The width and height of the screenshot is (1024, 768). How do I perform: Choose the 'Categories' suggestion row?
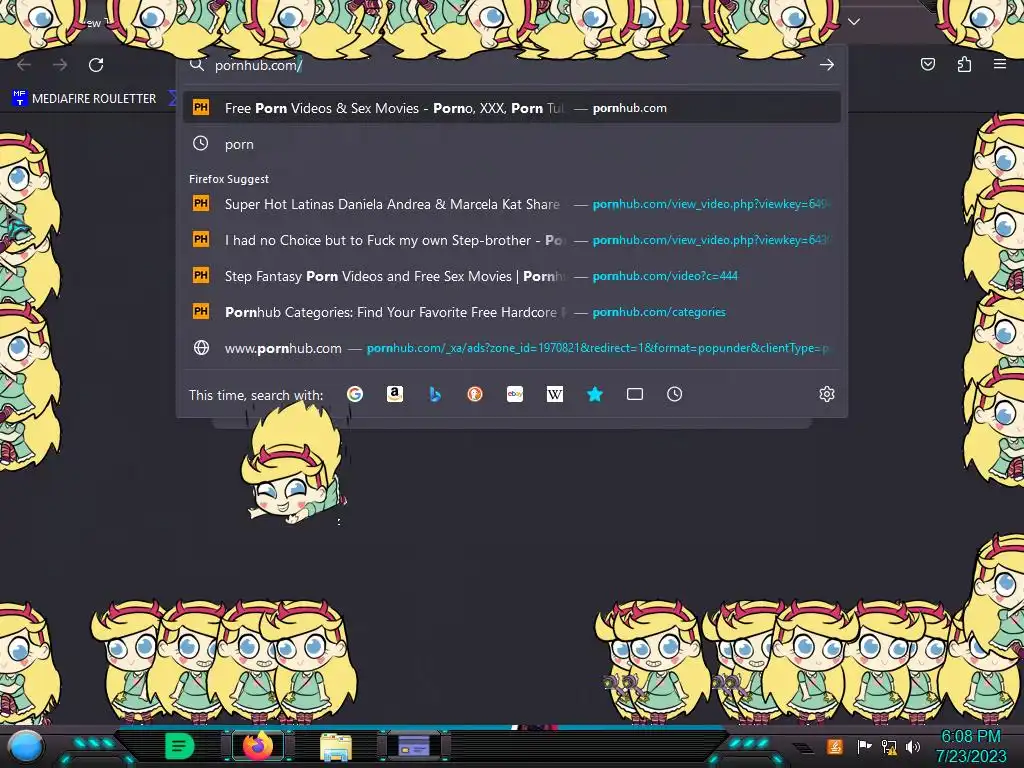(511, 312)
